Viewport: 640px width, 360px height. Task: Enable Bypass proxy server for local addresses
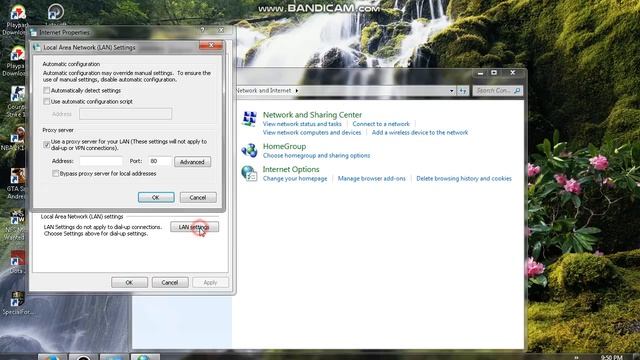[x=56, y=173]
